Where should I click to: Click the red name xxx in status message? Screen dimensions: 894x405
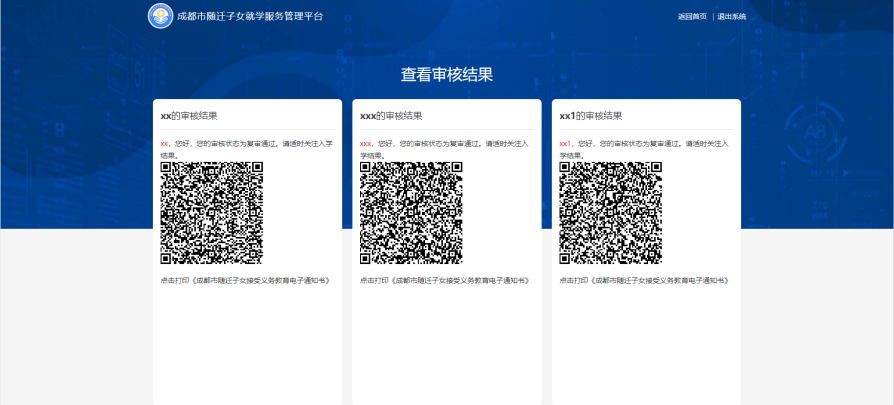365,144
